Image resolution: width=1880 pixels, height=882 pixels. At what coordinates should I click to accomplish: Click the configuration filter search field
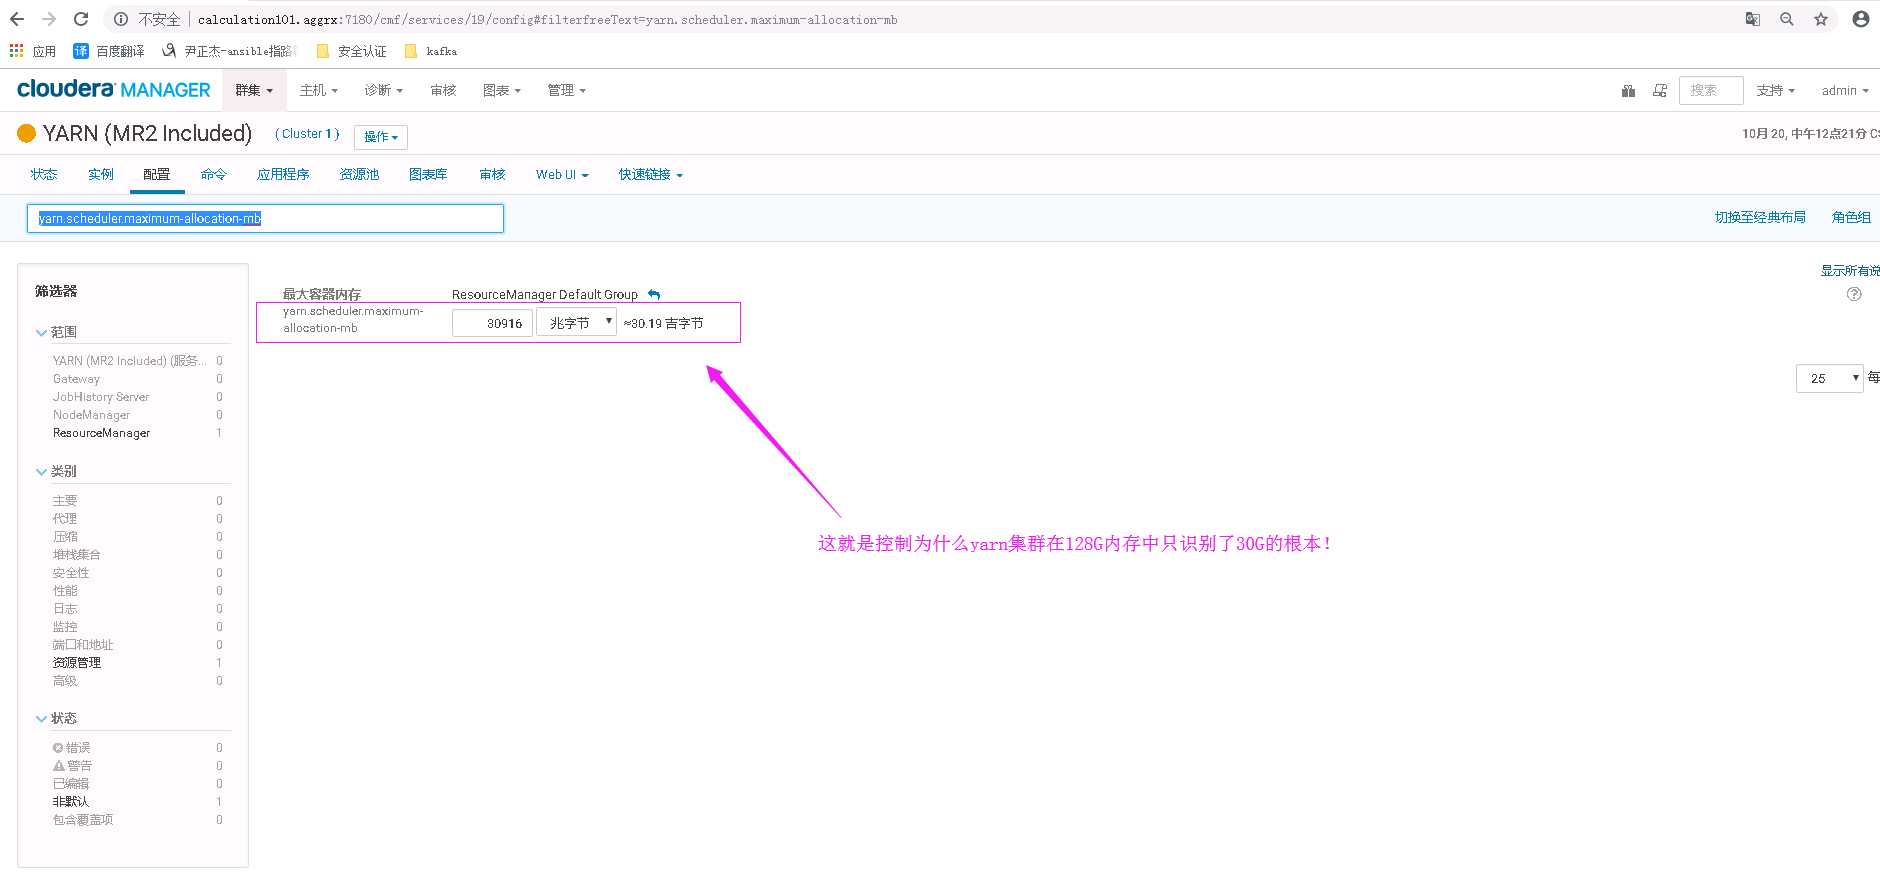pyautogui.click(x=265, y=218)
